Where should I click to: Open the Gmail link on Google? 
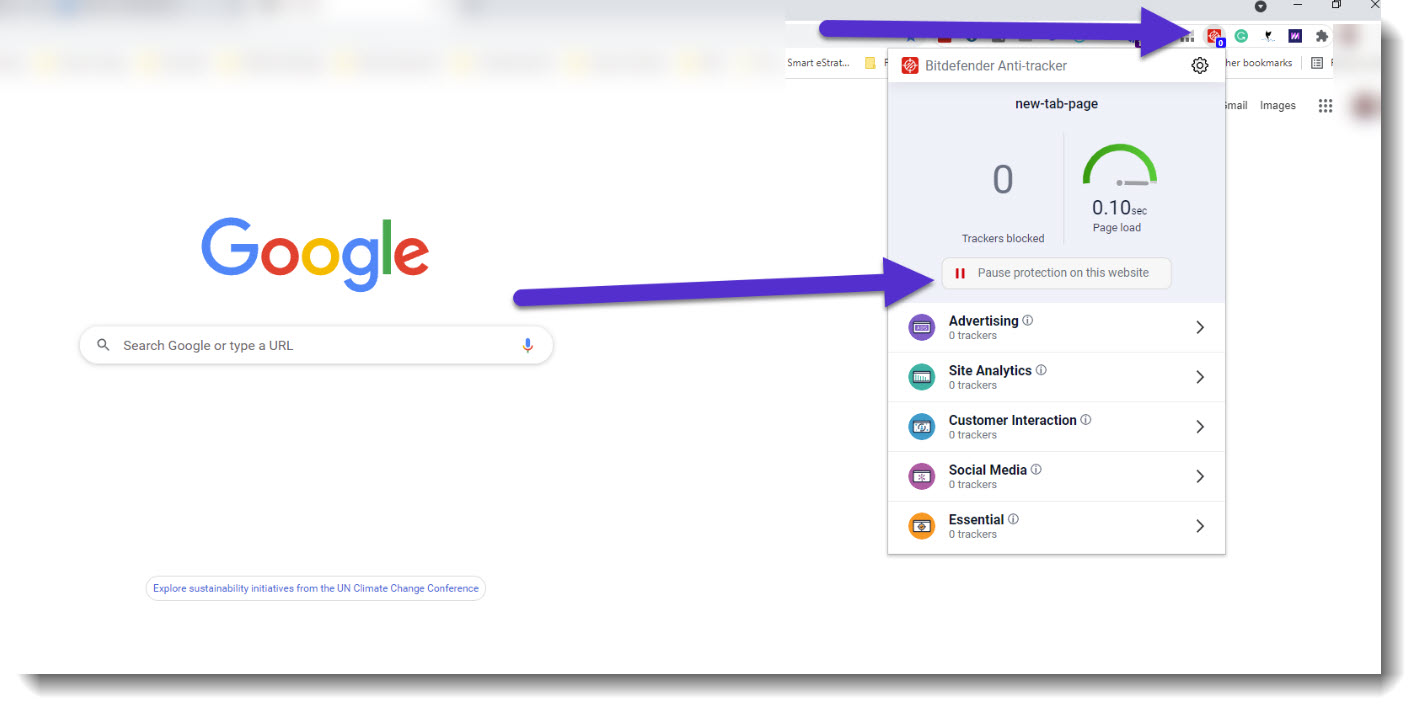click(1235, 106)
